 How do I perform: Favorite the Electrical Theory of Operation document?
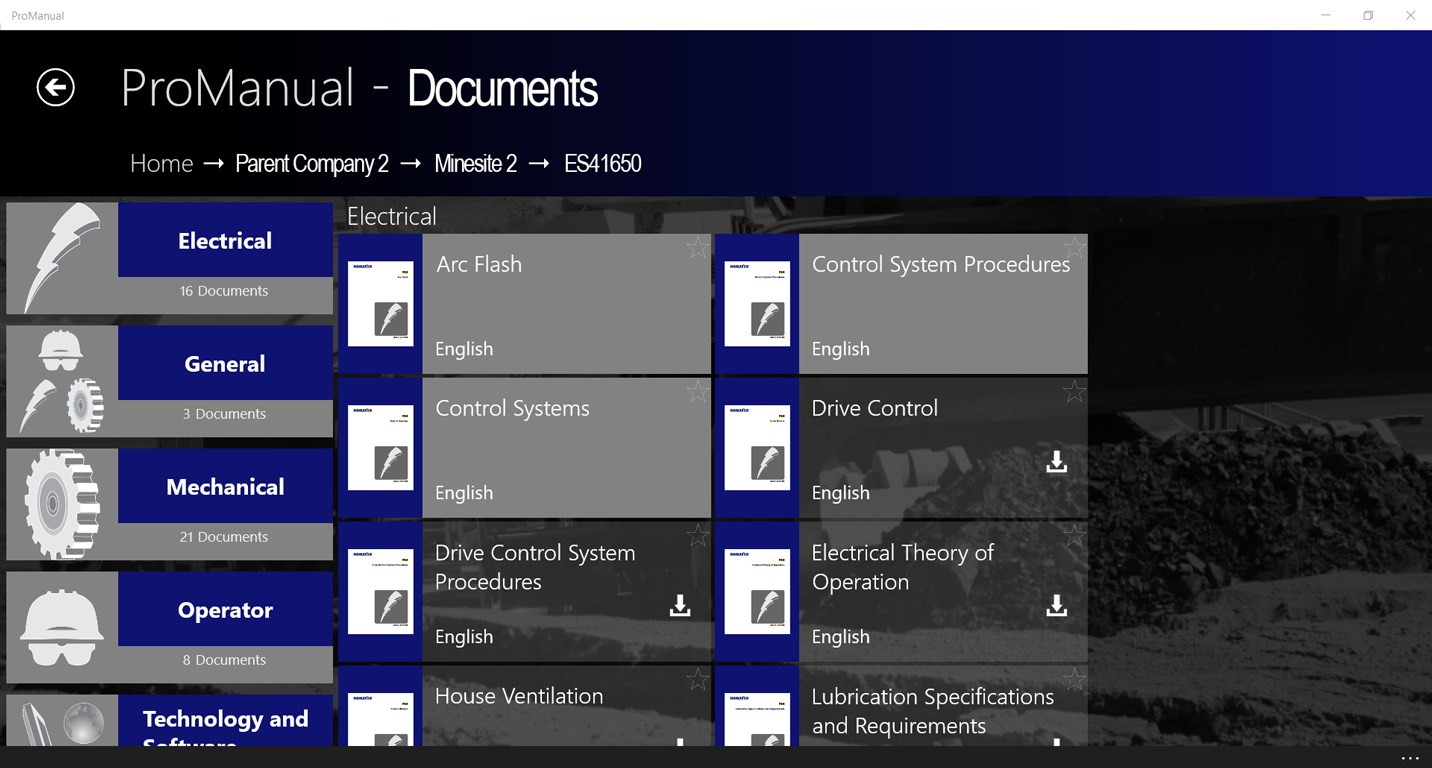[1074, 536]
